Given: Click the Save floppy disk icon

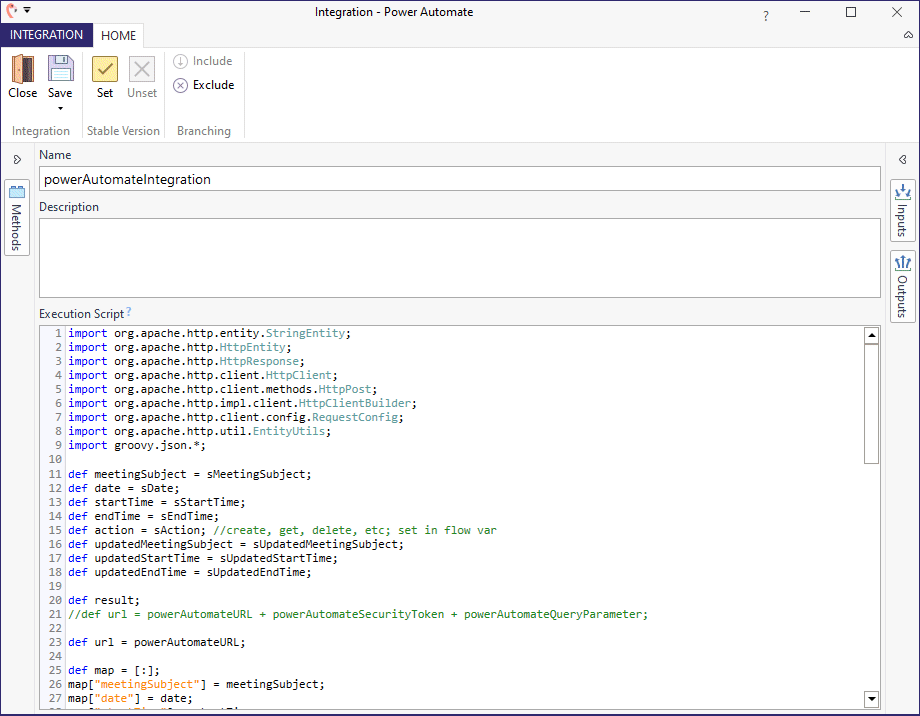Looking at the screenshot, I should [60, 68].
